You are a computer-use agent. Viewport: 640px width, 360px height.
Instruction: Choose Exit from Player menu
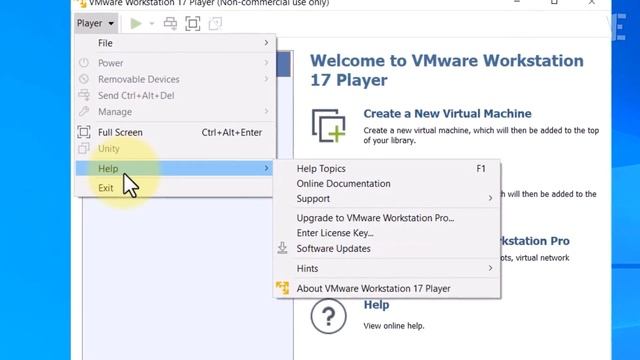pyautogui.click(x=174, y=188)
